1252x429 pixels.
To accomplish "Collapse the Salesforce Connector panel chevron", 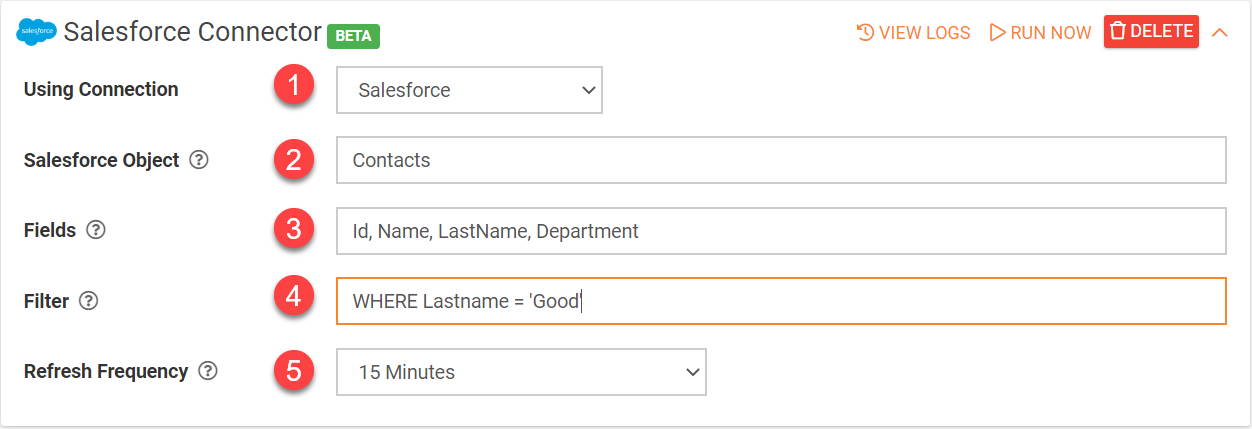I will pos(1219,32).
